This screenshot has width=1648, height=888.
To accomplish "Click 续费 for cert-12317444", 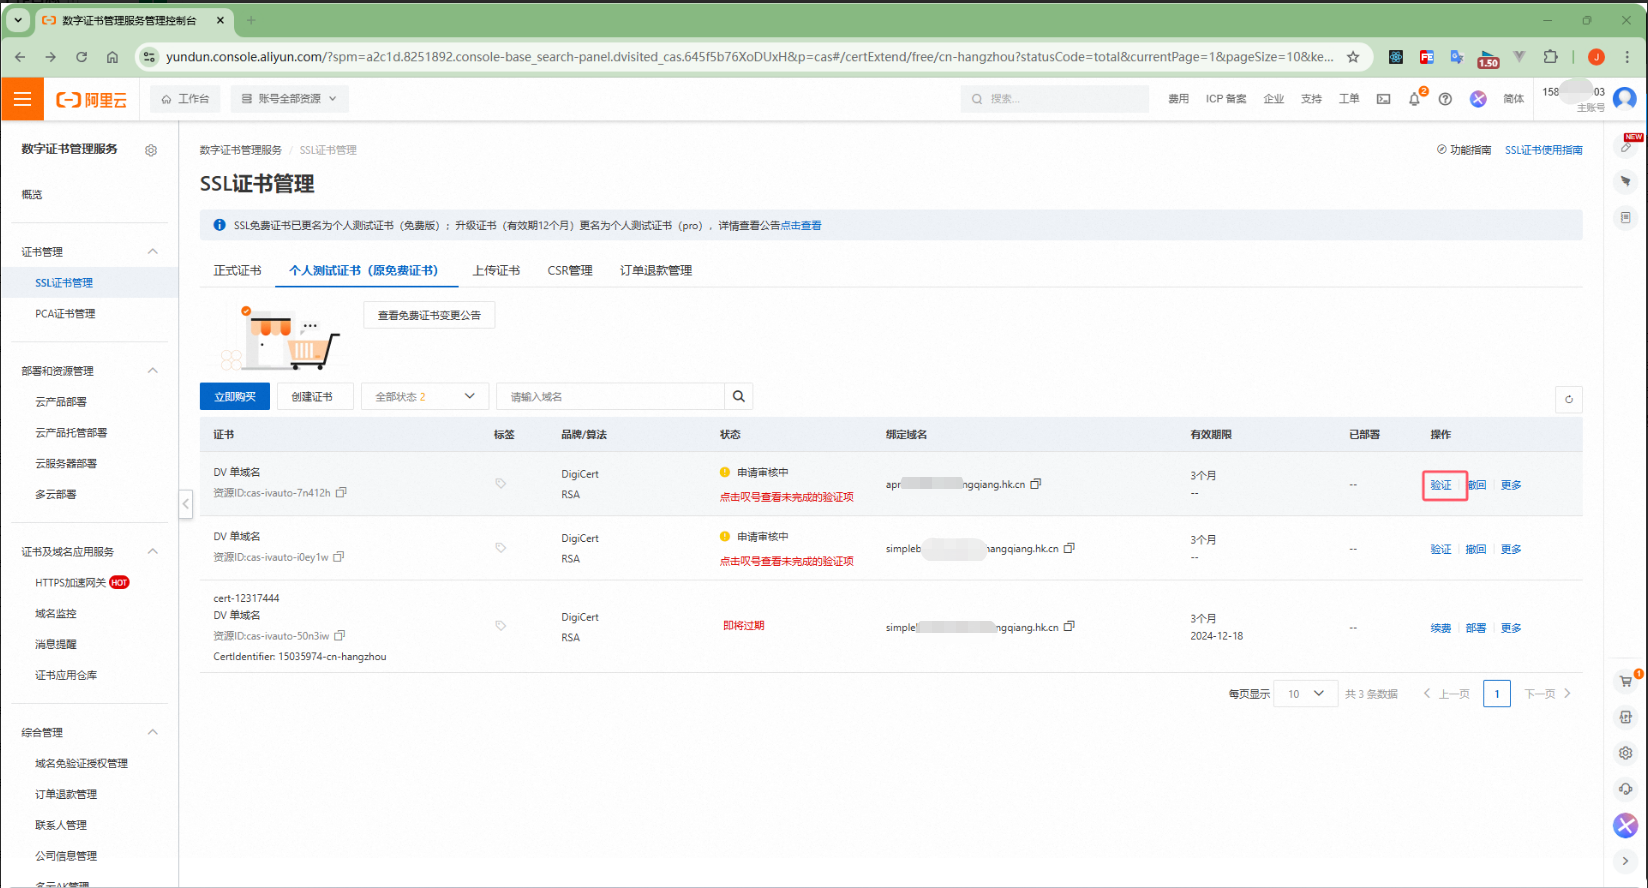I will 1441,628.
